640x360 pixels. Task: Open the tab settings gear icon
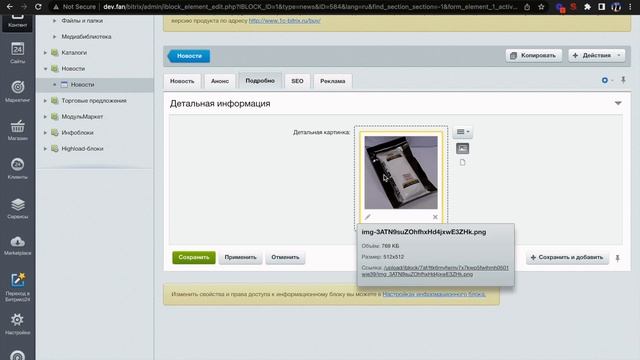(x=606, y=80)
